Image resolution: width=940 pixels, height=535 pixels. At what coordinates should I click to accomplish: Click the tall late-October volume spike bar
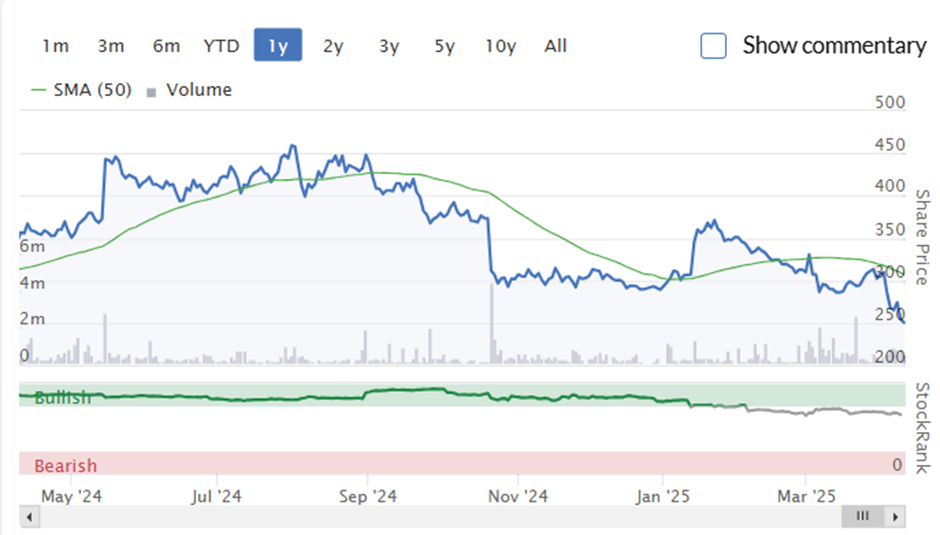point(492,324)
